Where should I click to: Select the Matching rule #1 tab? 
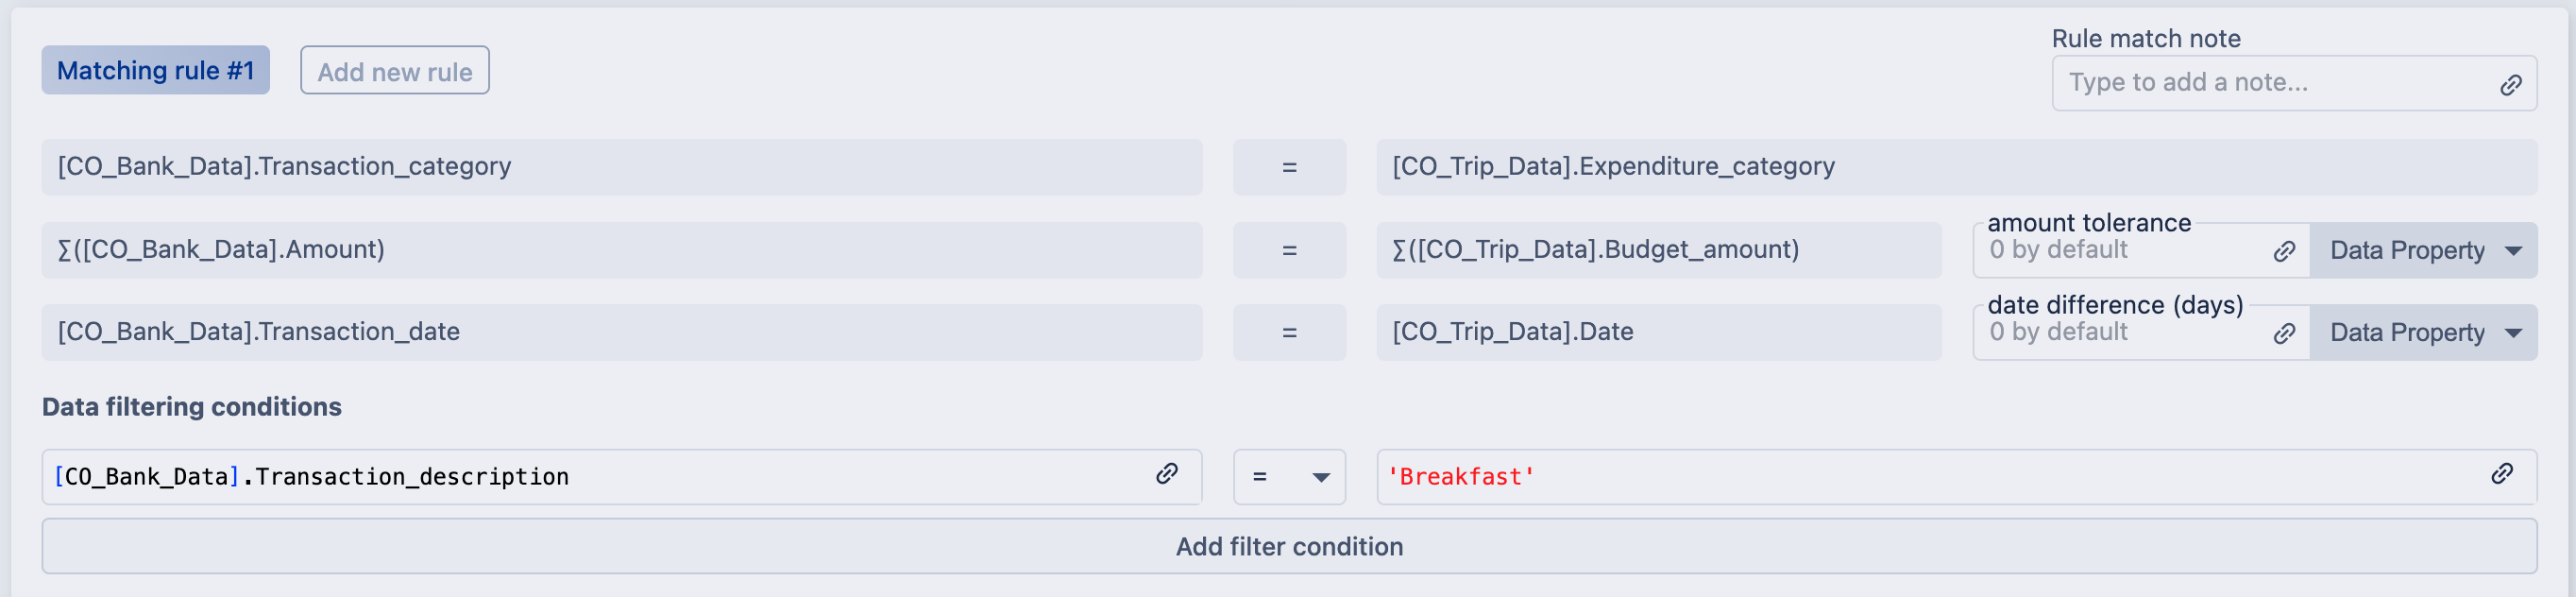coord(155,71)
